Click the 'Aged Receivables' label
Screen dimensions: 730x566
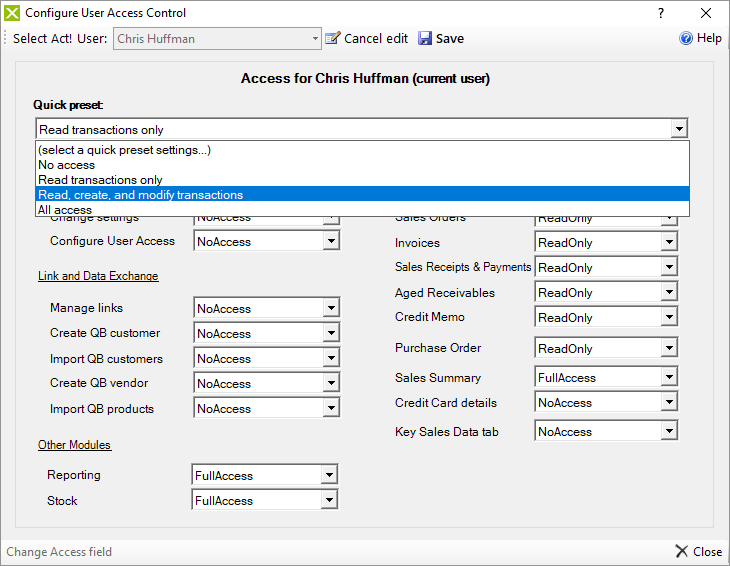(x=445, y=293)
